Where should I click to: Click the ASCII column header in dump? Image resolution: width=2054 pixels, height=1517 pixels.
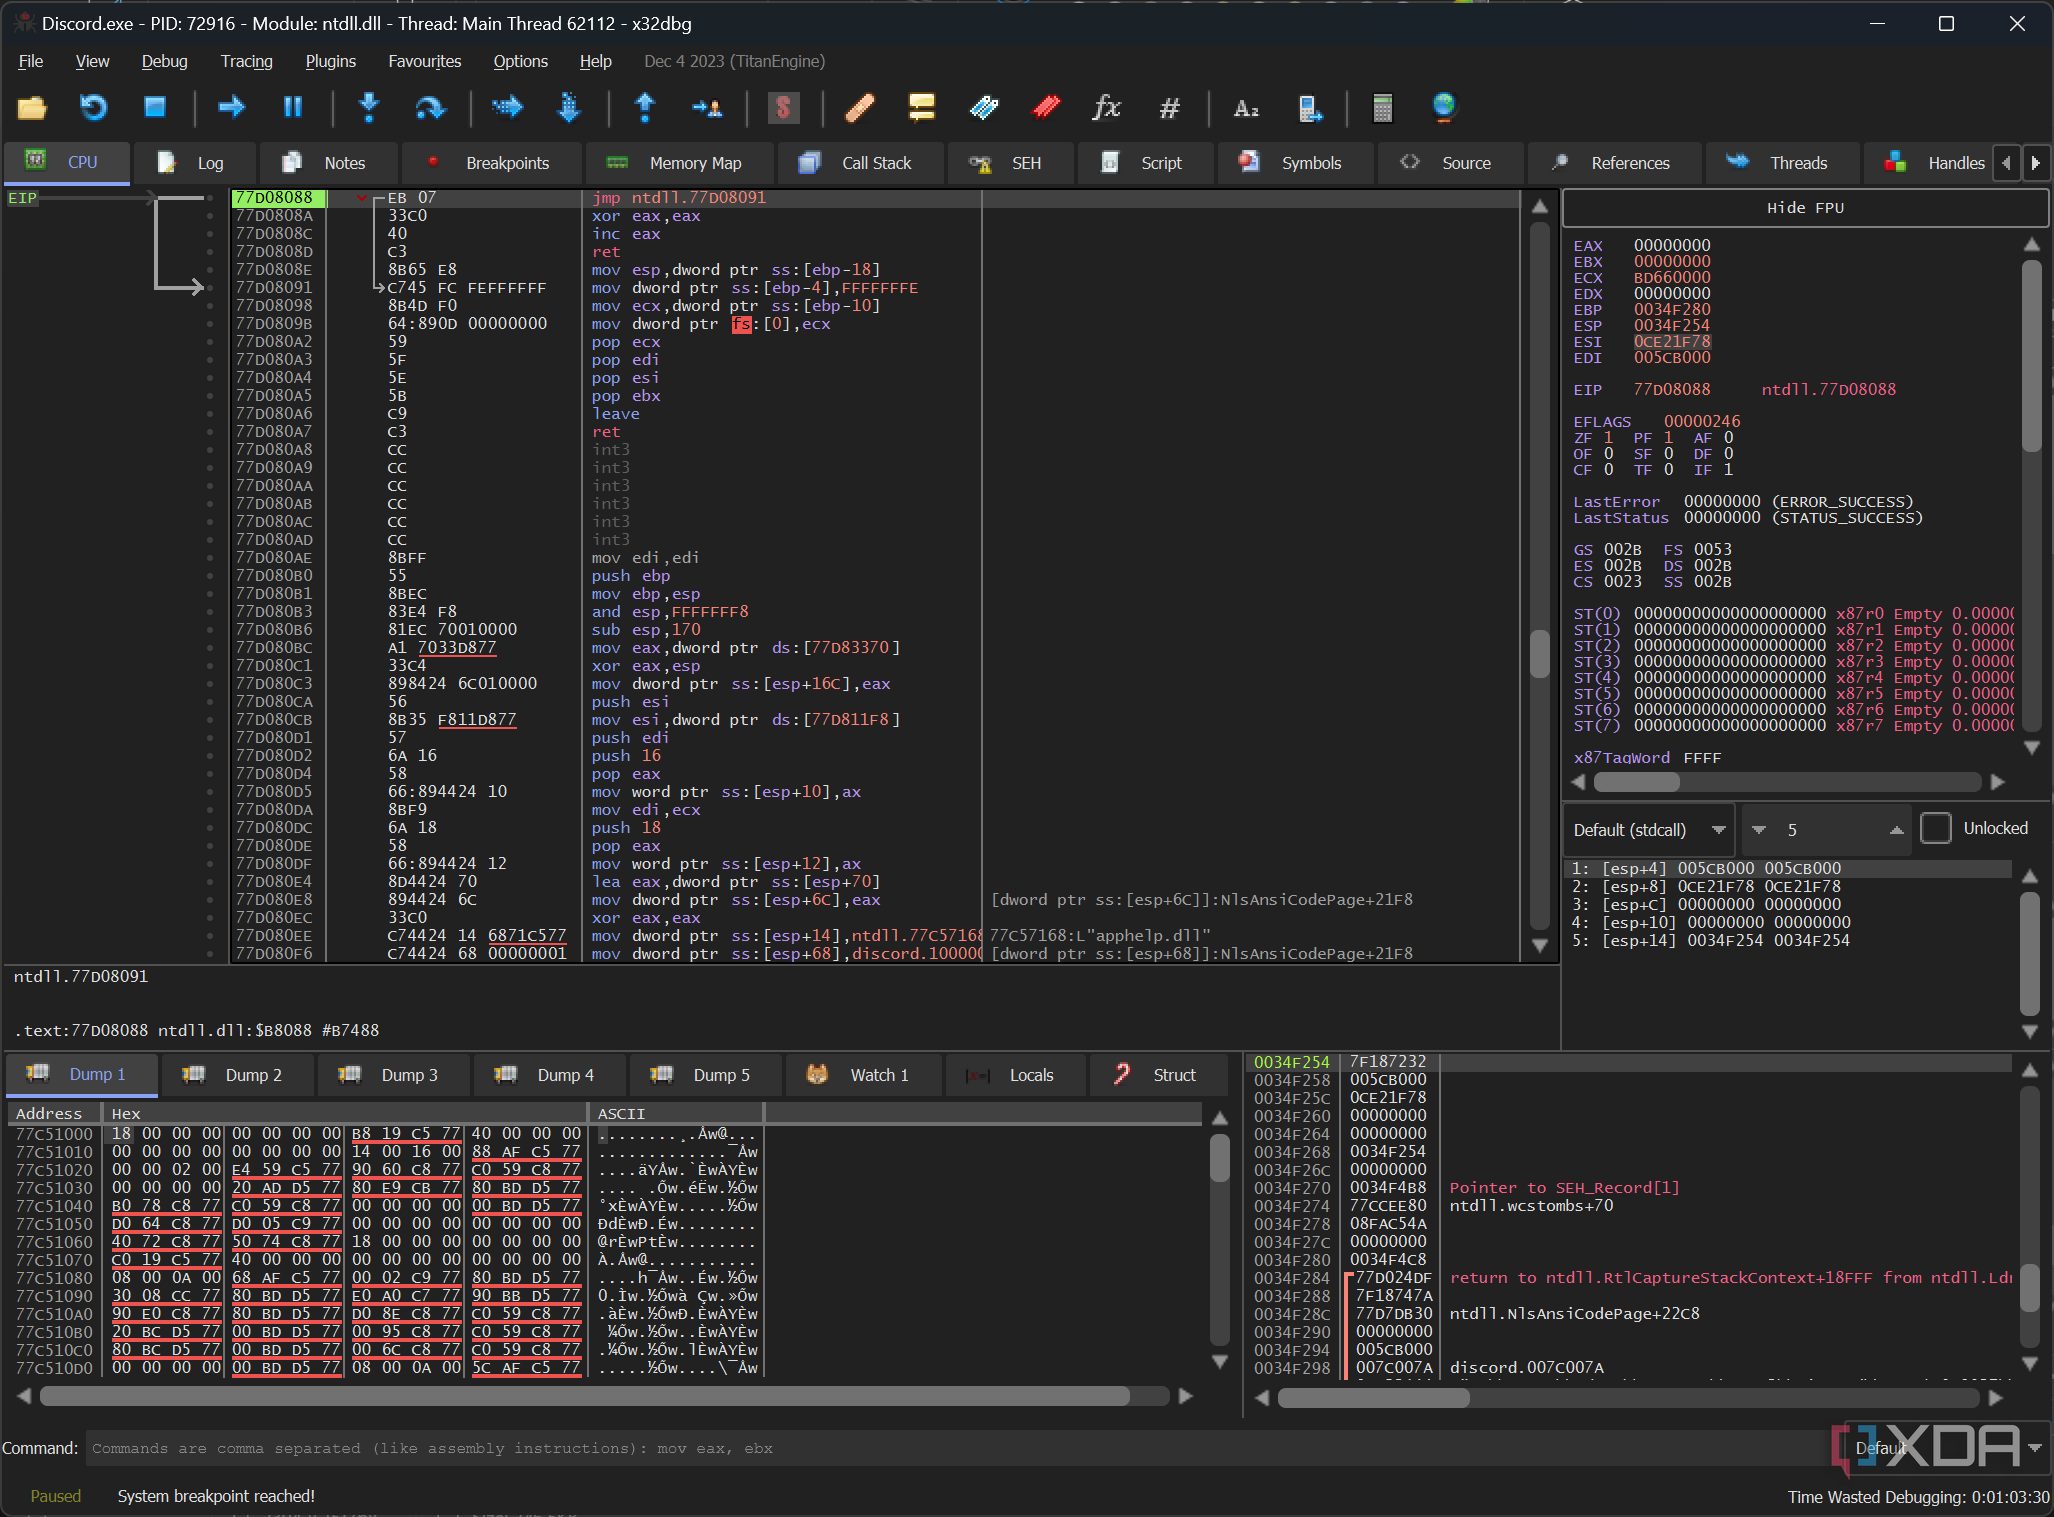676,1113
